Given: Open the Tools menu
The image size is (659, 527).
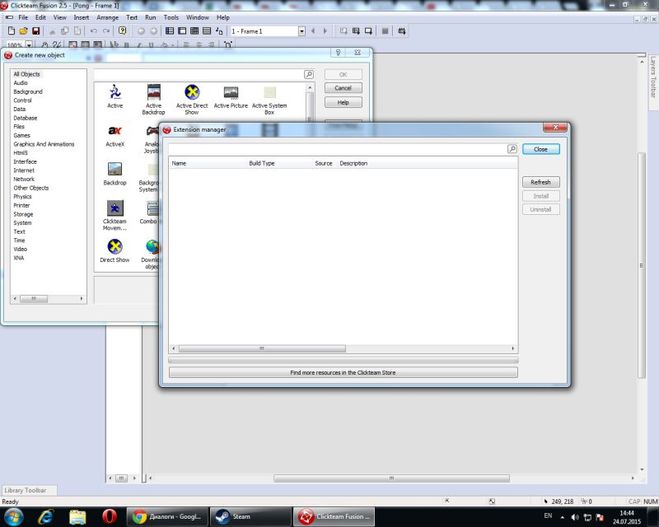Looking at the screenshot, I should (x=172, y=17).
